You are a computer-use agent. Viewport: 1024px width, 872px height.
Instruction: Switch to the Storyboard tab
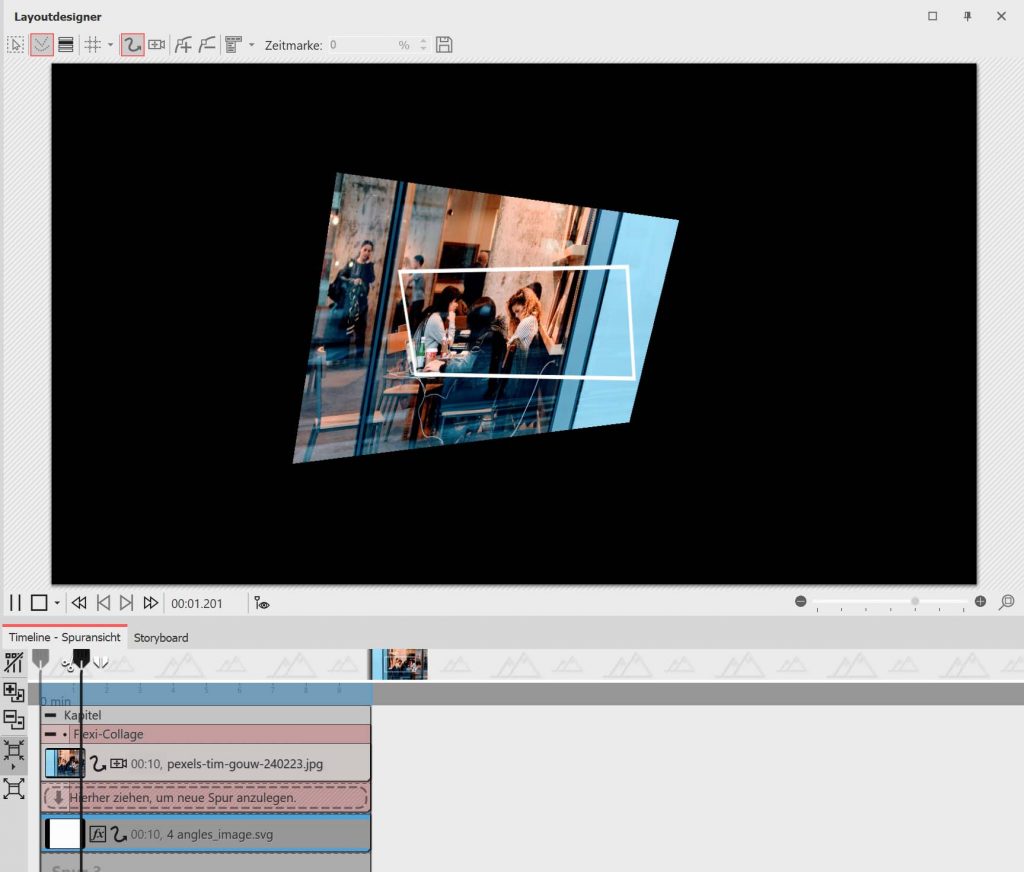[161, 637]
